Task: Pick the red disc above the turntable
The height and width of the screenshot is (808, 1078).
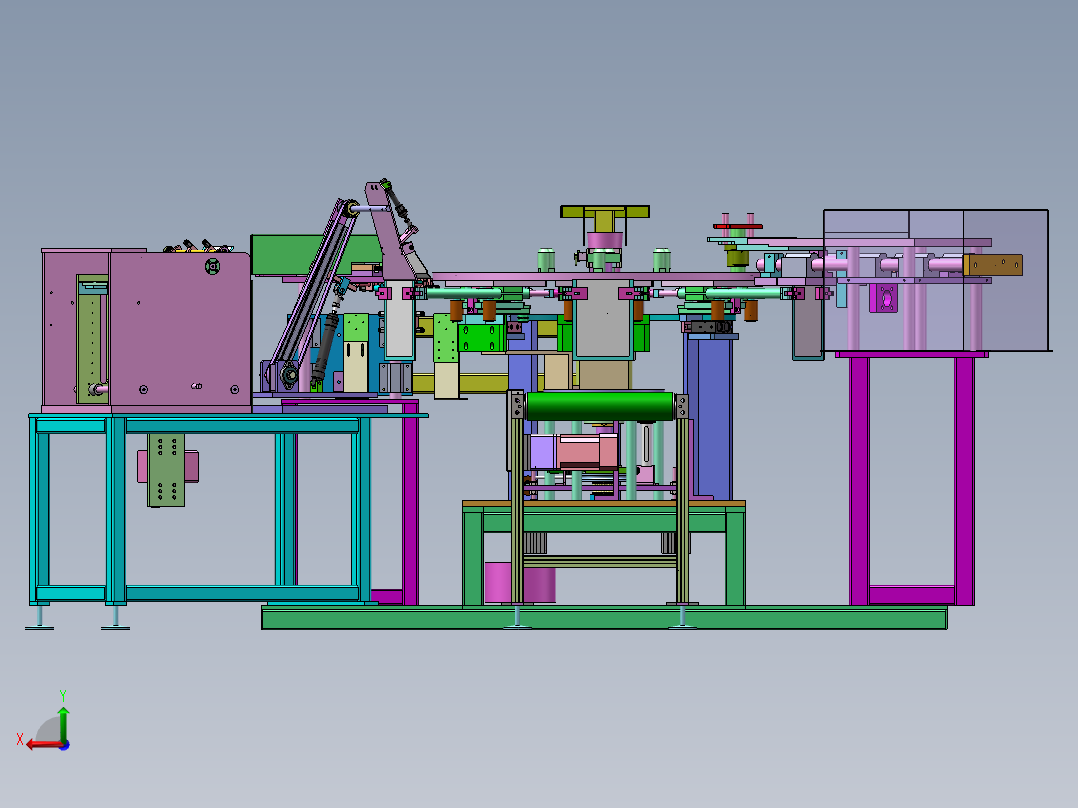Action: point(740,227)
